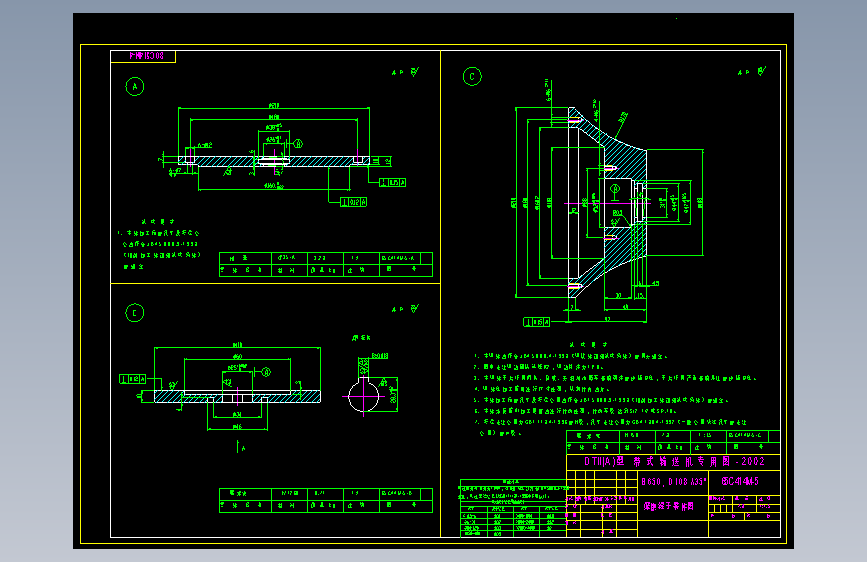
Task: Click the "B650, D108 λ35°" specification text
Action: coord(673,482)
